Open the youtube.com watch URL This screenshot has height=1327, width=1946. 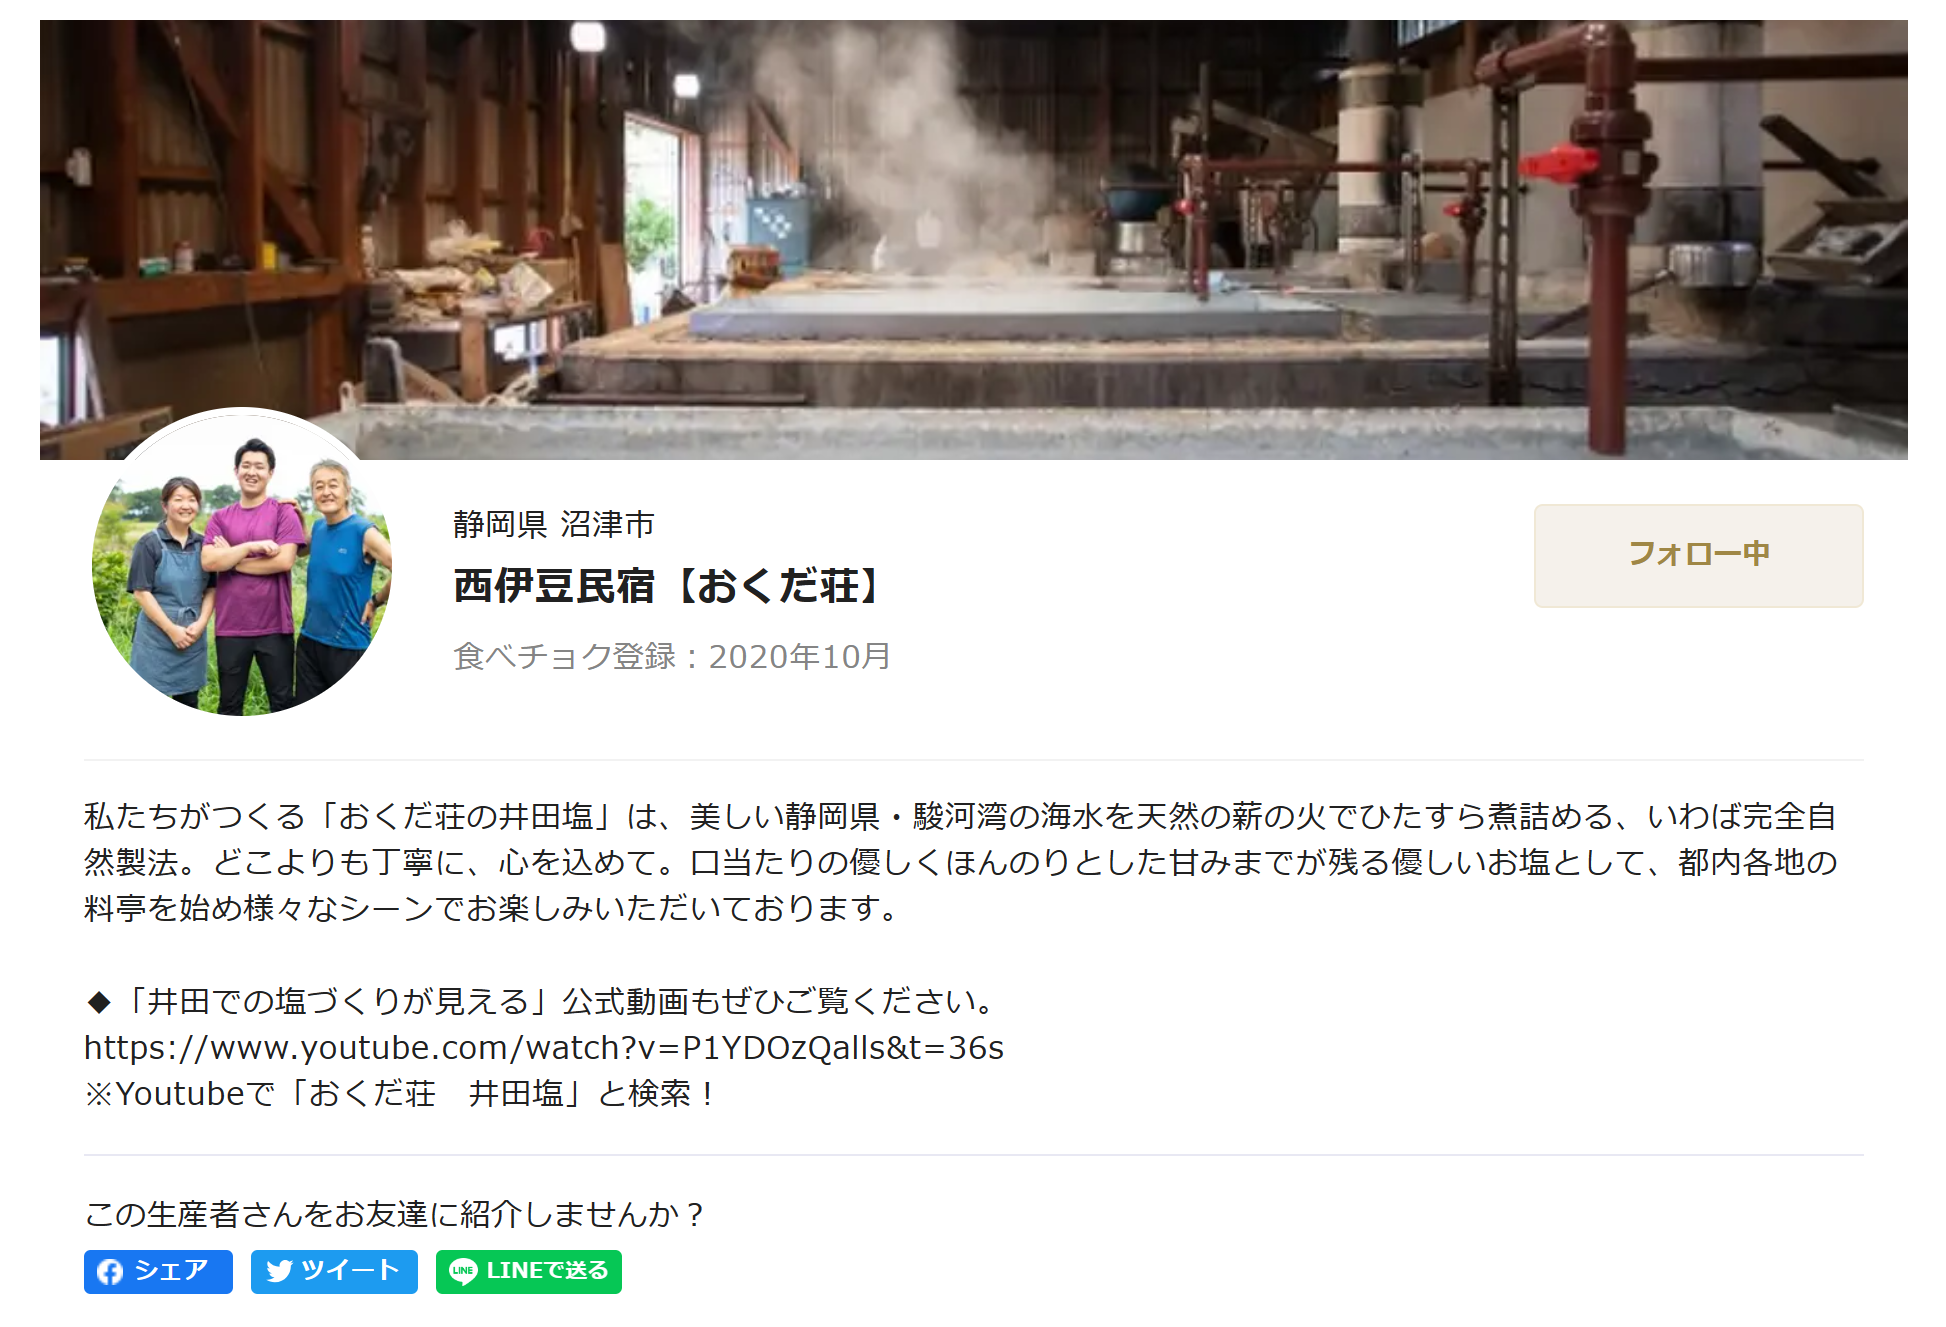coord(544,1047)
